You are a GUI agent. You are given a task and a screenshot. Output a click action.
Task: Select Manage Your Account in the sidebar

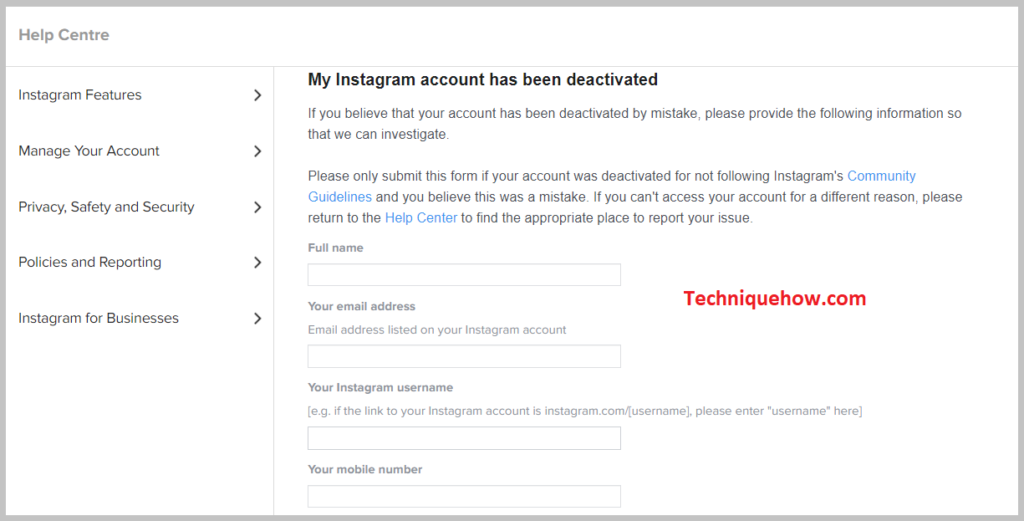89,151
